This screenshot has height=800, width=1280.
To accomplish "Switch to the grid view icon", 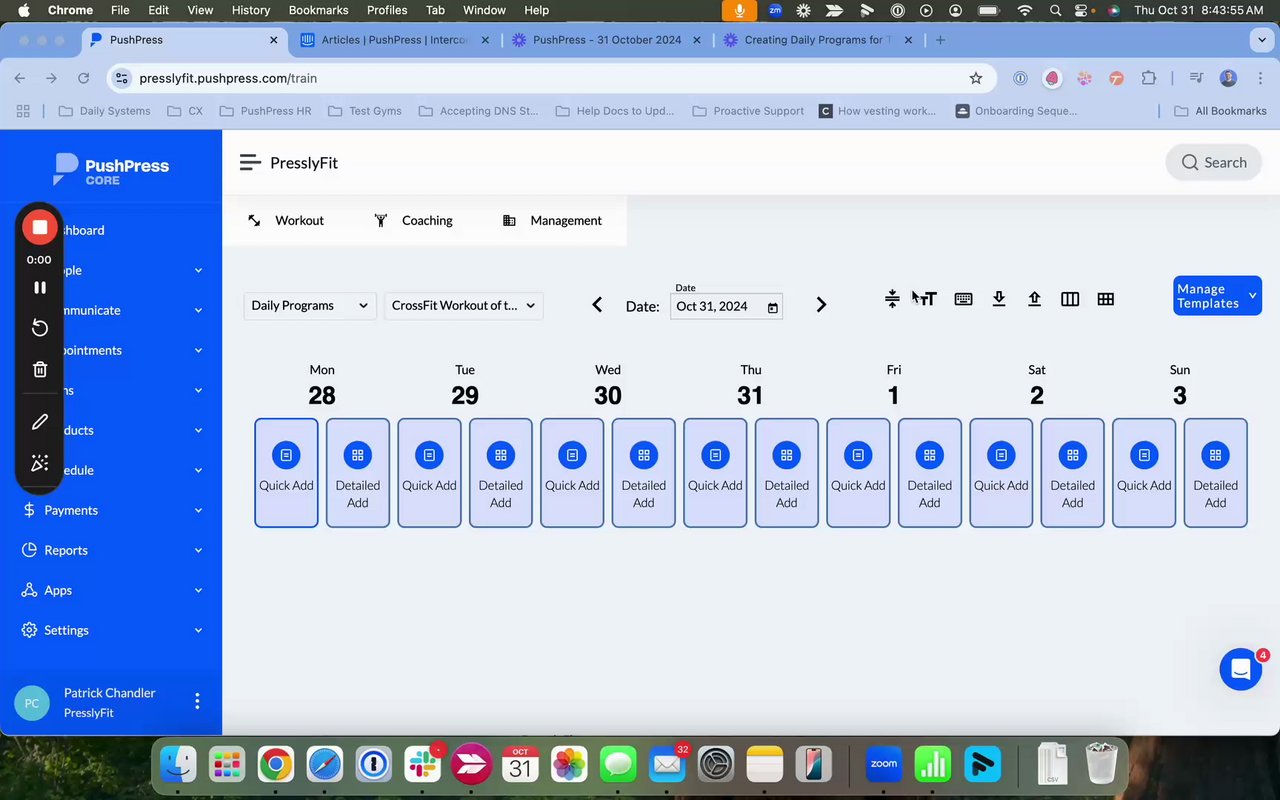I will [1105, 299].
